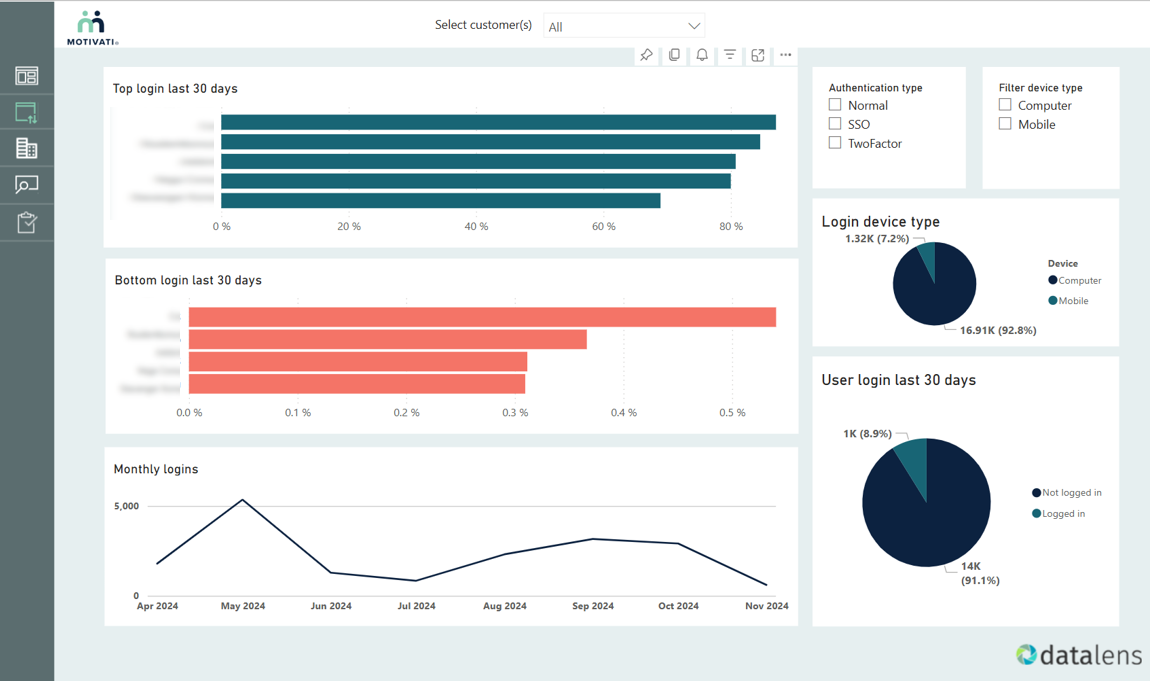The height and width of the screenshot is (681, 1150).
Task: Open the clipboard checklist page in sidebar
Action: (x=27, y=222)
